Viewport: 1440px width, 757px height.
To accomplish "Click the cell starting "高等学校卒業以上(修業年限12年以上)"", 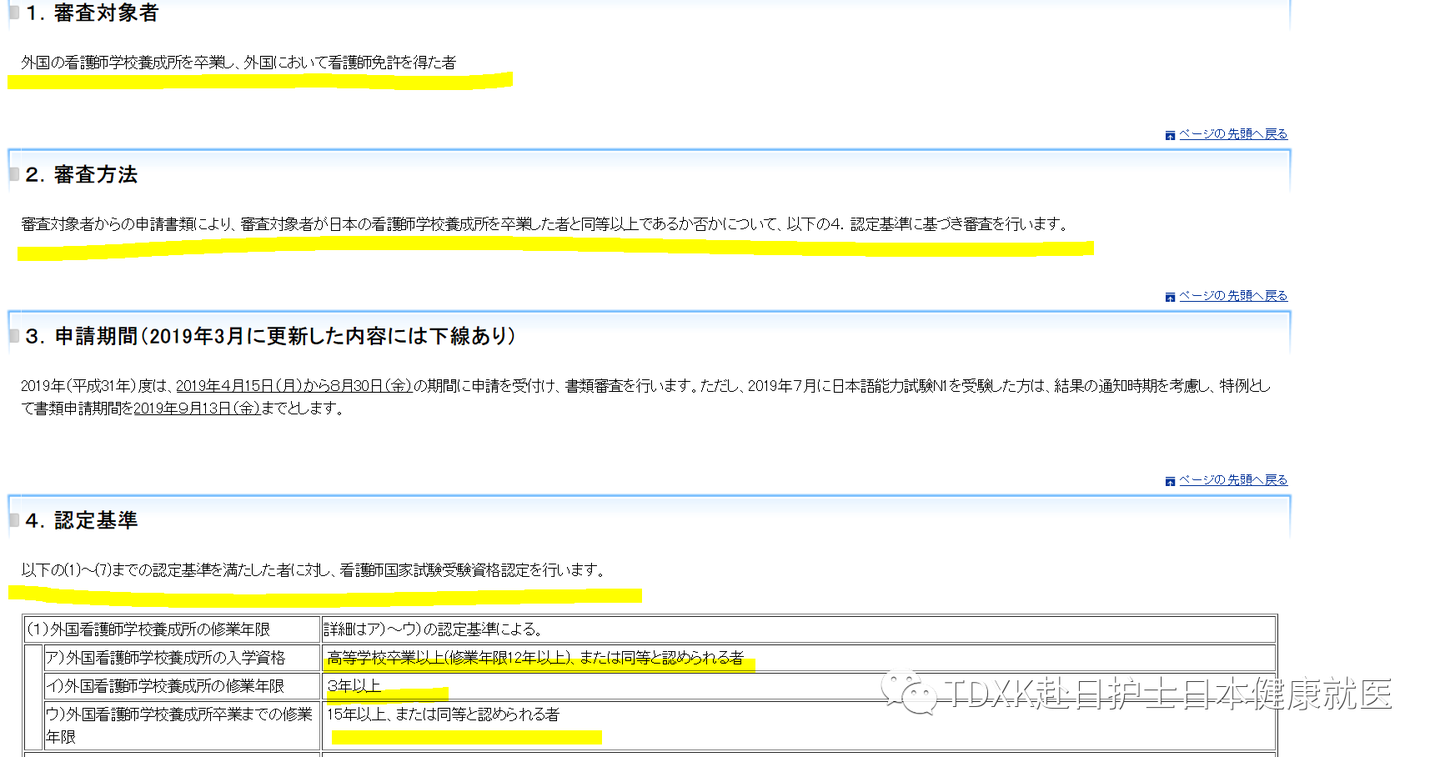I will tap(799, 658).
